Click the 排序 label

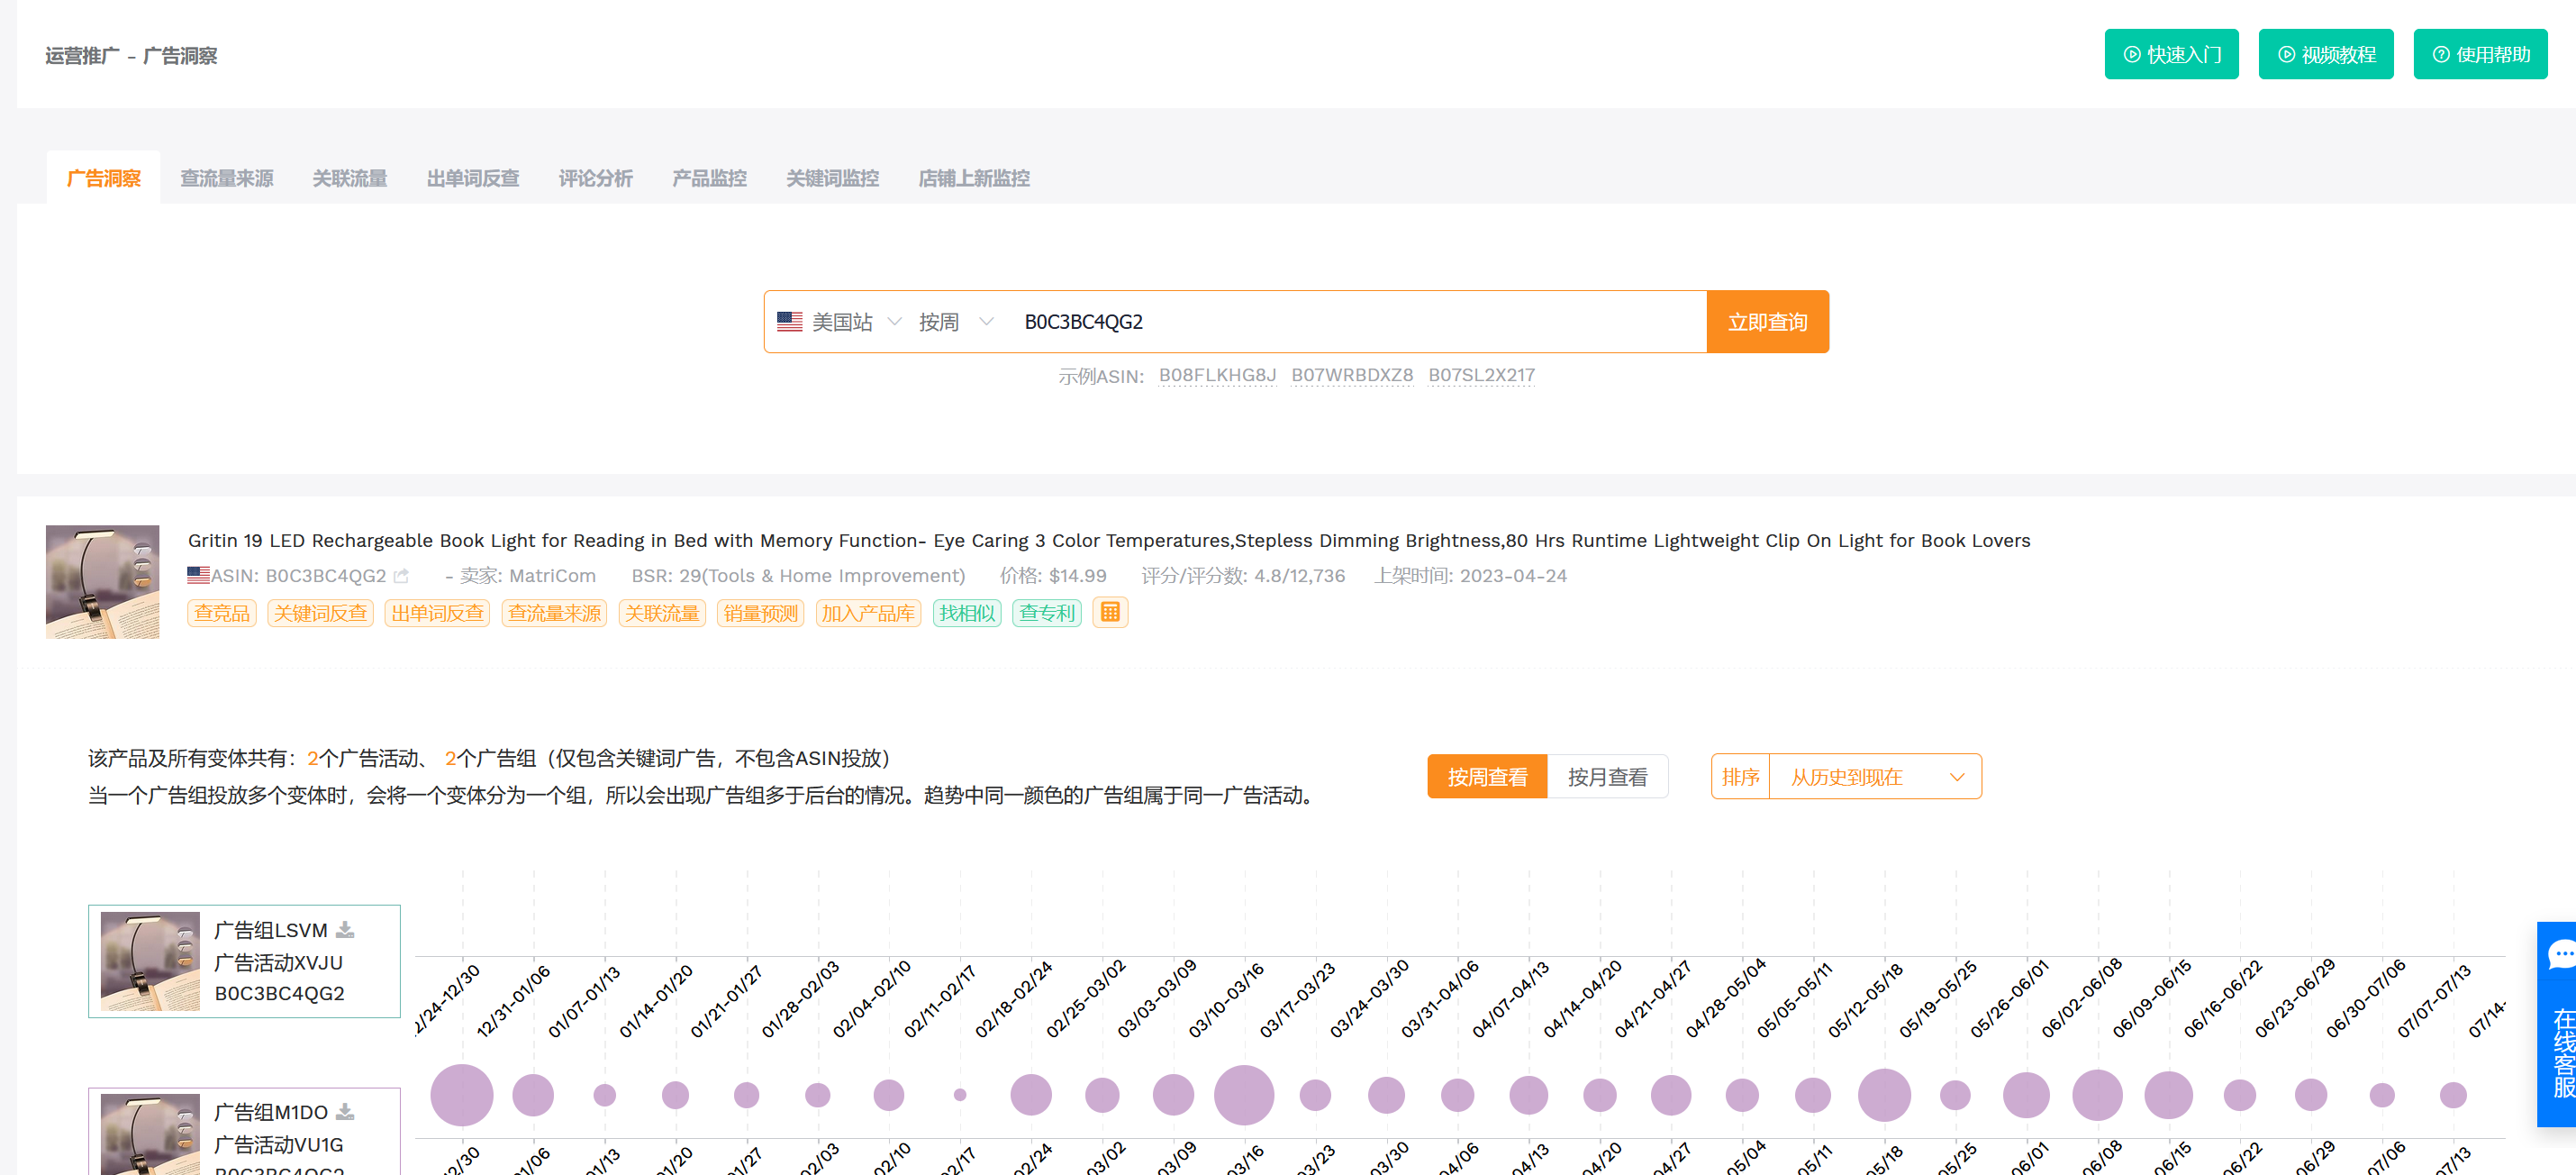click(1740, 777)
